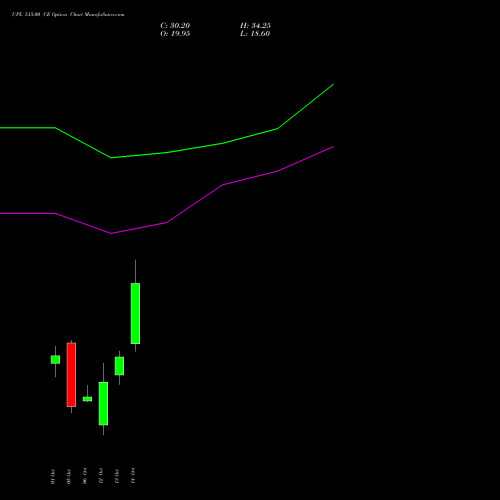The width and height of the screenshot is (500, 500).
Task: Click the '06 Oct' date axis label
Action: 85,476
